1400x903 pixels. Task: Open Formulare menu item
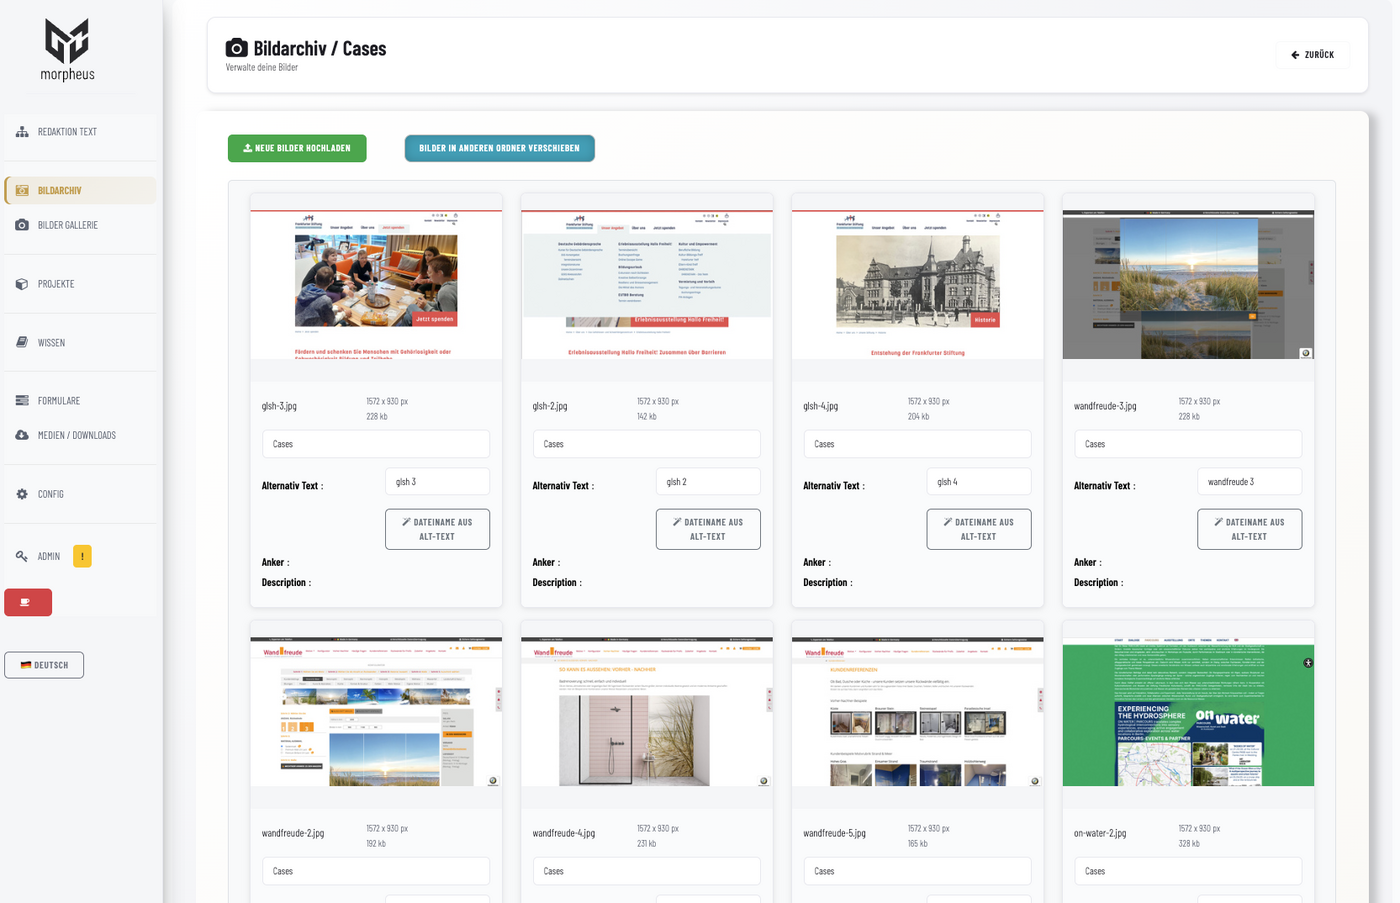pos(80,401)
